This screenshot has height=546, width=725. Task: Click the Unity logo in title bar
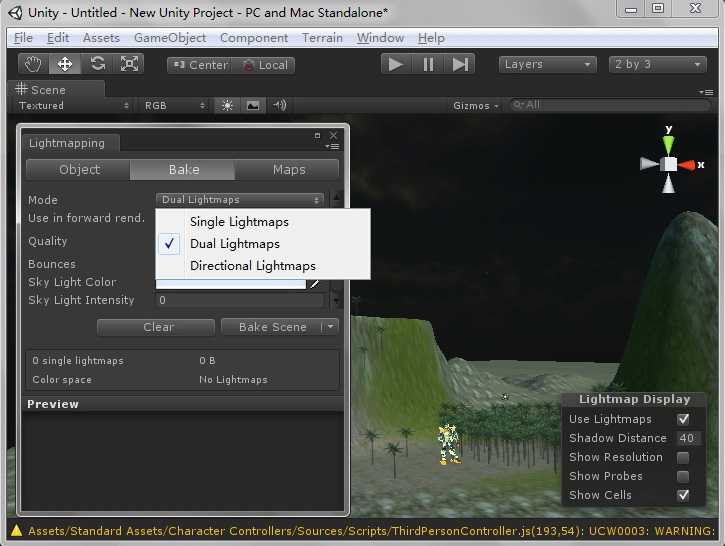(15, 12)
